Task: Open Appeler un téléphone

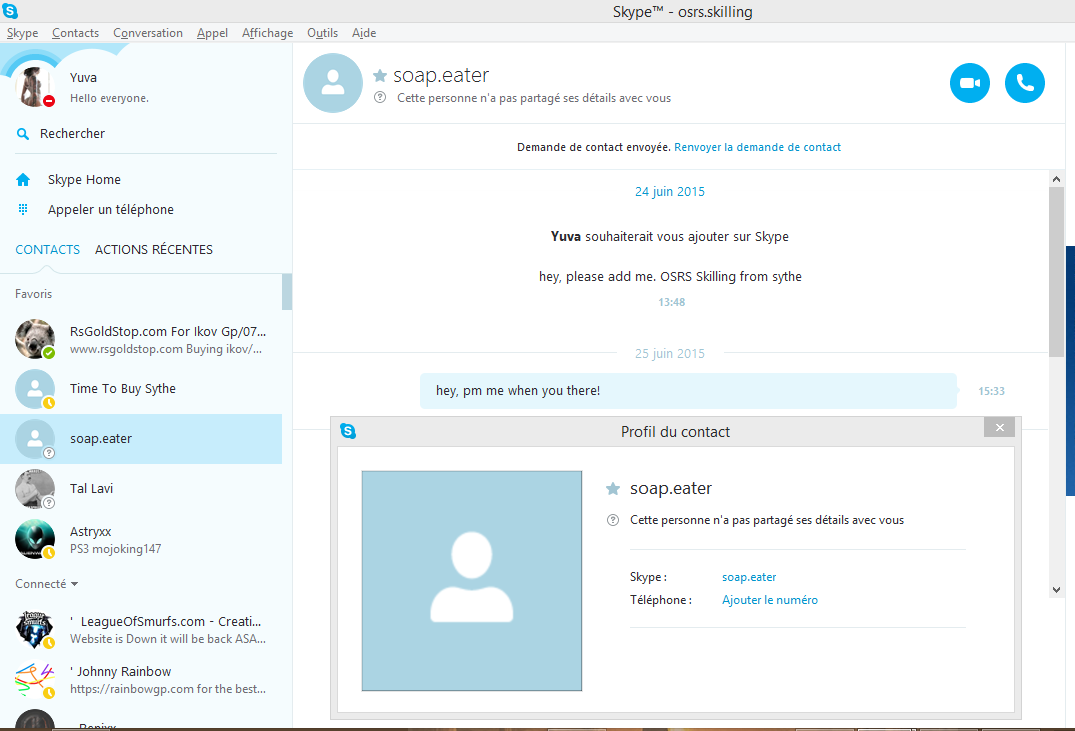Action: (x=110, y=209)
